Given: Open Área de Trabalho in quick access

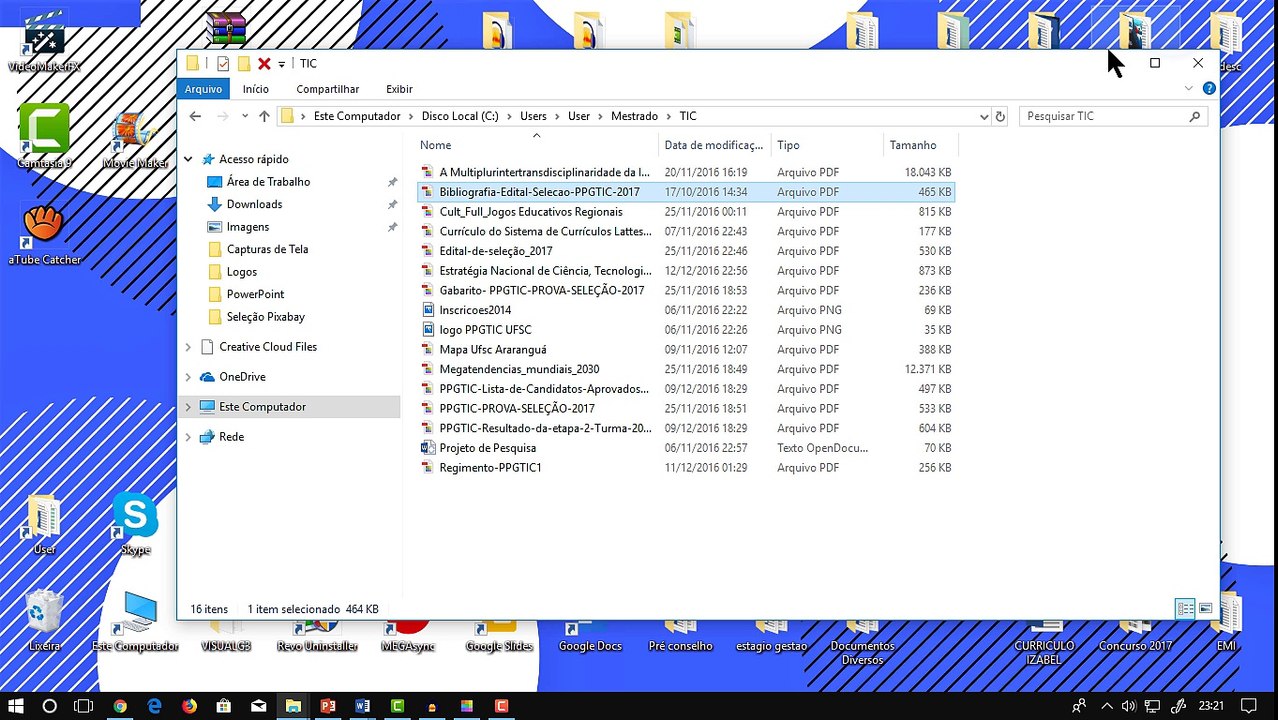Looking at the screenshot, I should point(268,182).
